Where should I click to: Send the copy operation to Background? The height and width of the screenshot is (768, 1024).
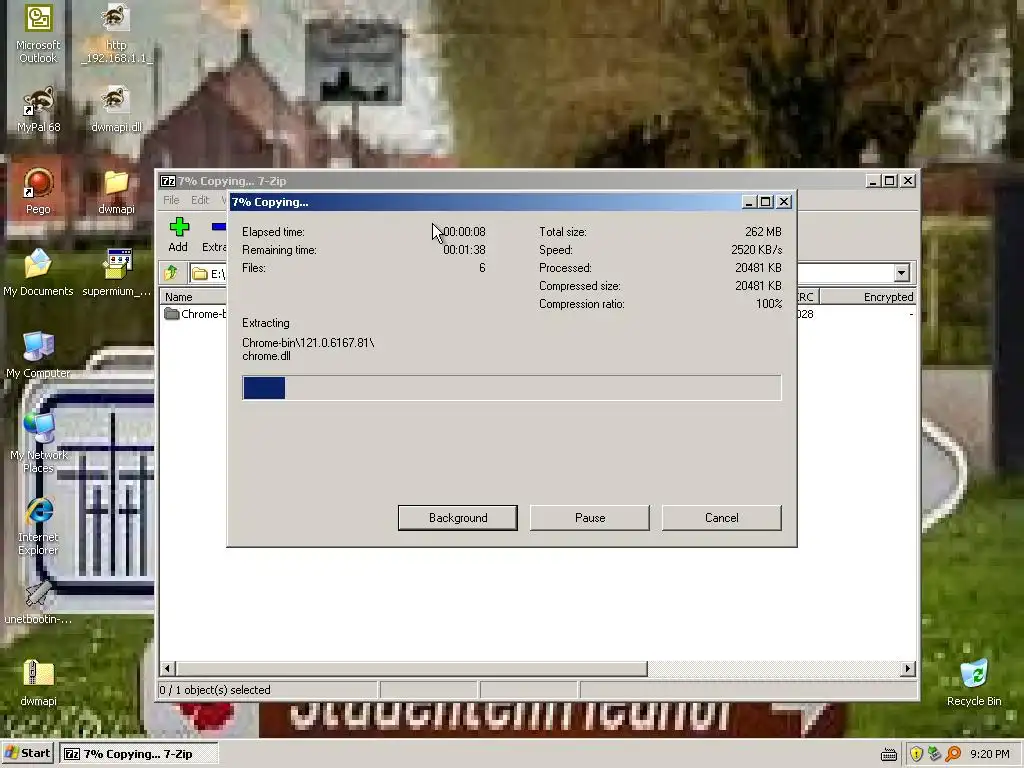pyautogui.click(x=458, y=518)
